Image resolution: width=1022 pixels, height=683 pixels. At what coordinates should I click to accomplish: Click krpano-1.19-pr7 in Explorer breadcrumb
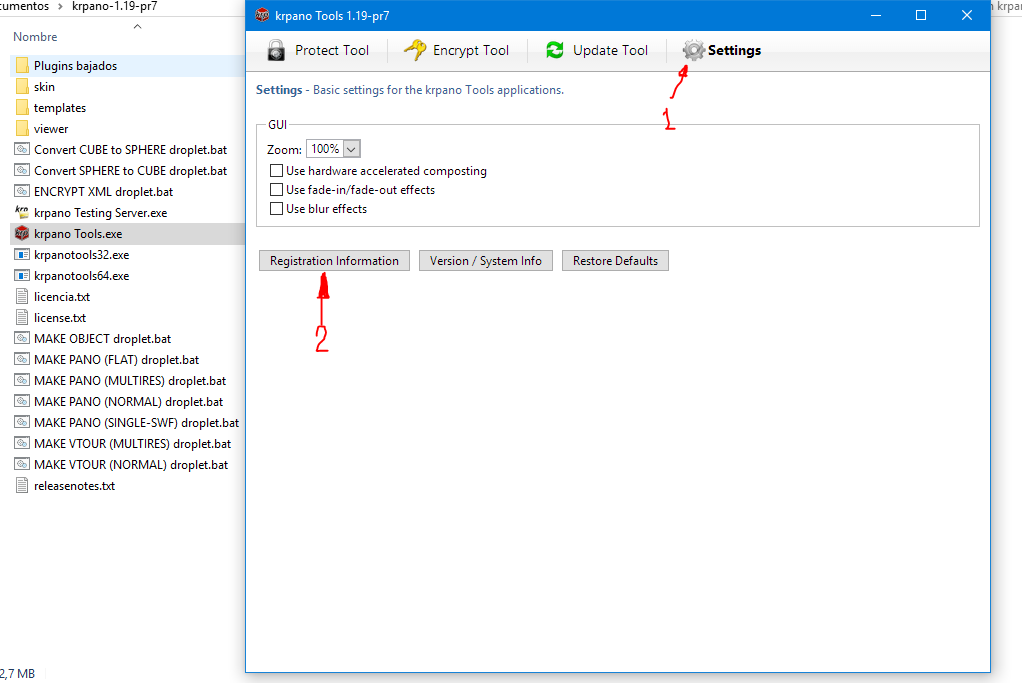click(x=115, y=7)
